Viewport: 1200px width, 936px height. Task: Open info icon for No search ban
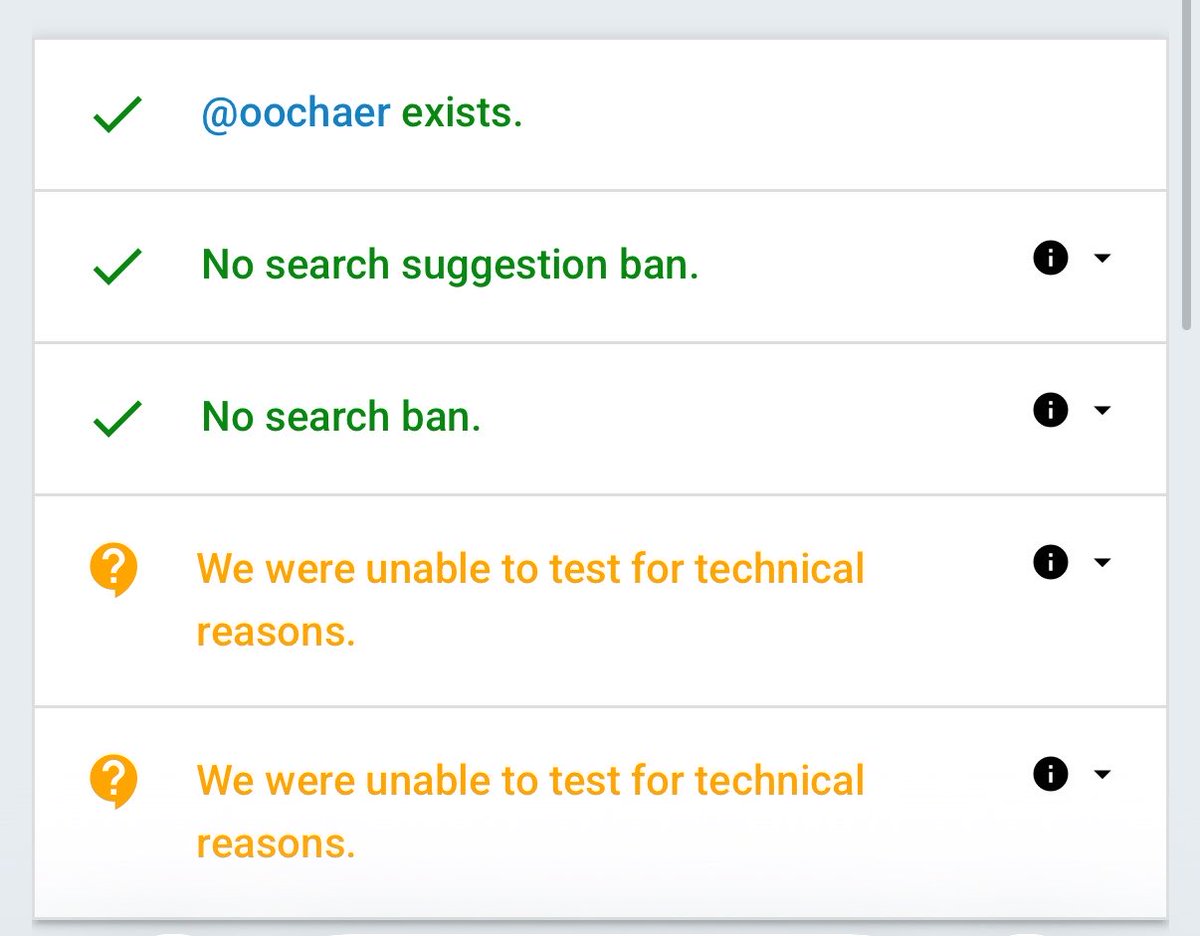pyautogui.click(x=1050, y=411)
